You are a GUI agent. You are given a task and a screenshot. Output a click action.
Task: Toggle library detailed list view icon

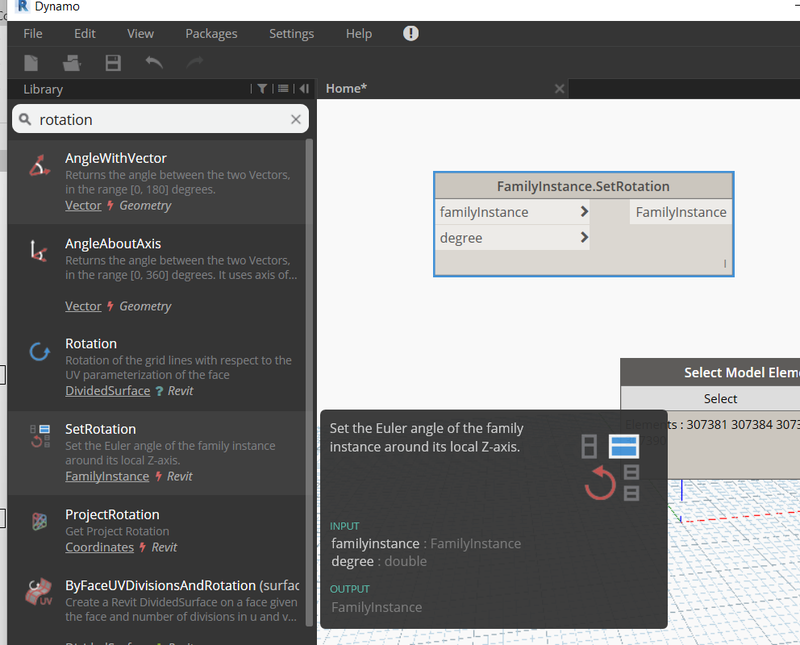tap(283, 89)
